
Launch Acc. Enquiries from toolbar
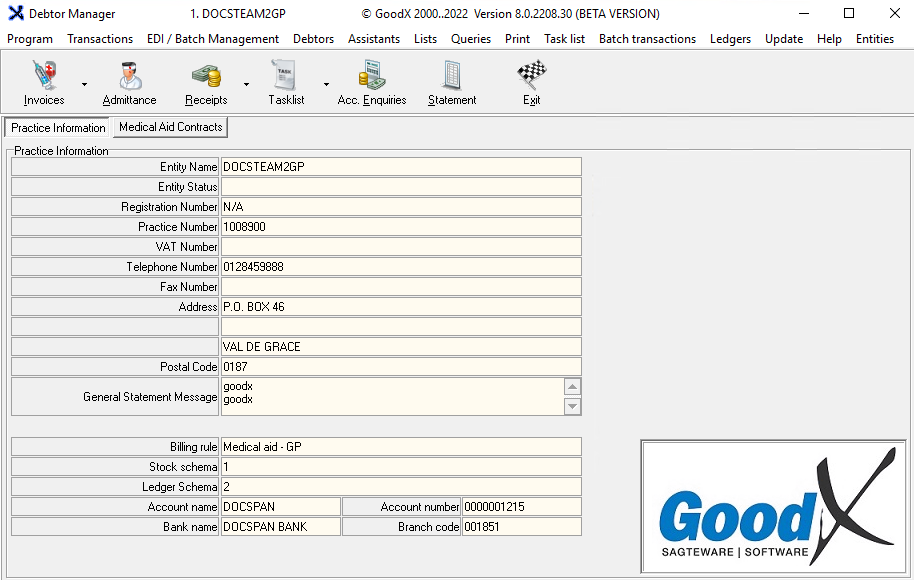(372, 82)
